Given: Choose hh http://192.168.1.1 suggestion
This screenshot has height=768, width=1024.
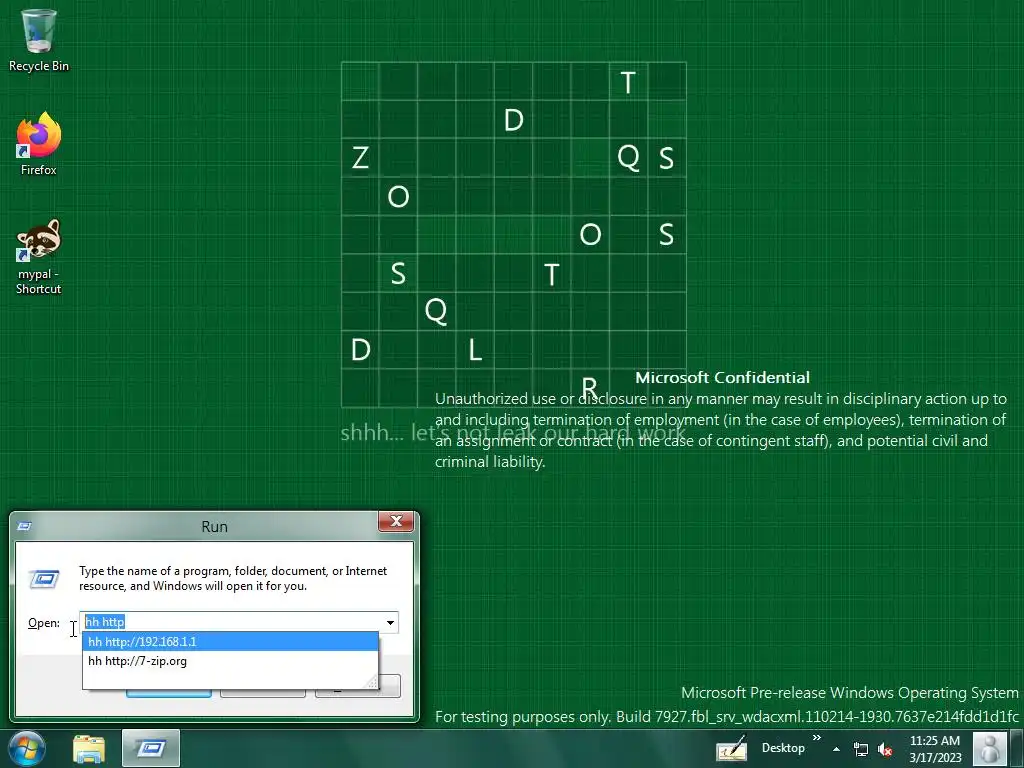Looking at the screenshot, I should [230, 641].
